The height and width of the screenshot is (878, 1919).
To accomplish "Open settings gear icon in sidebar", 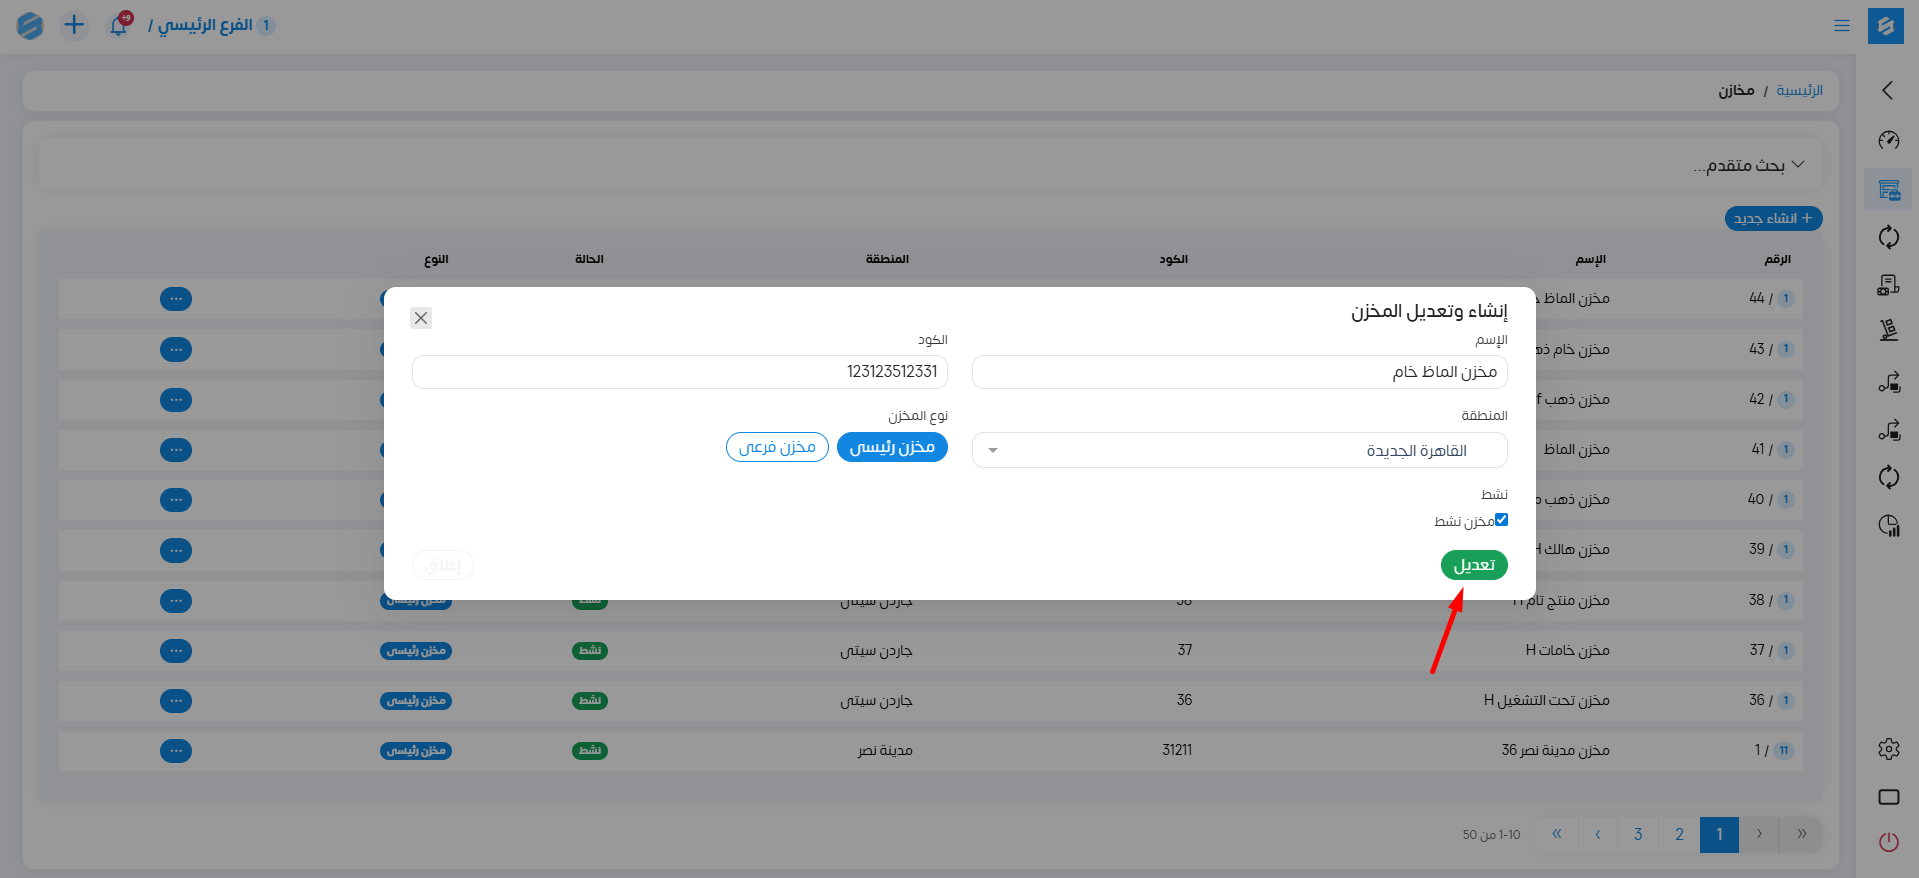I will [1888, 749].
